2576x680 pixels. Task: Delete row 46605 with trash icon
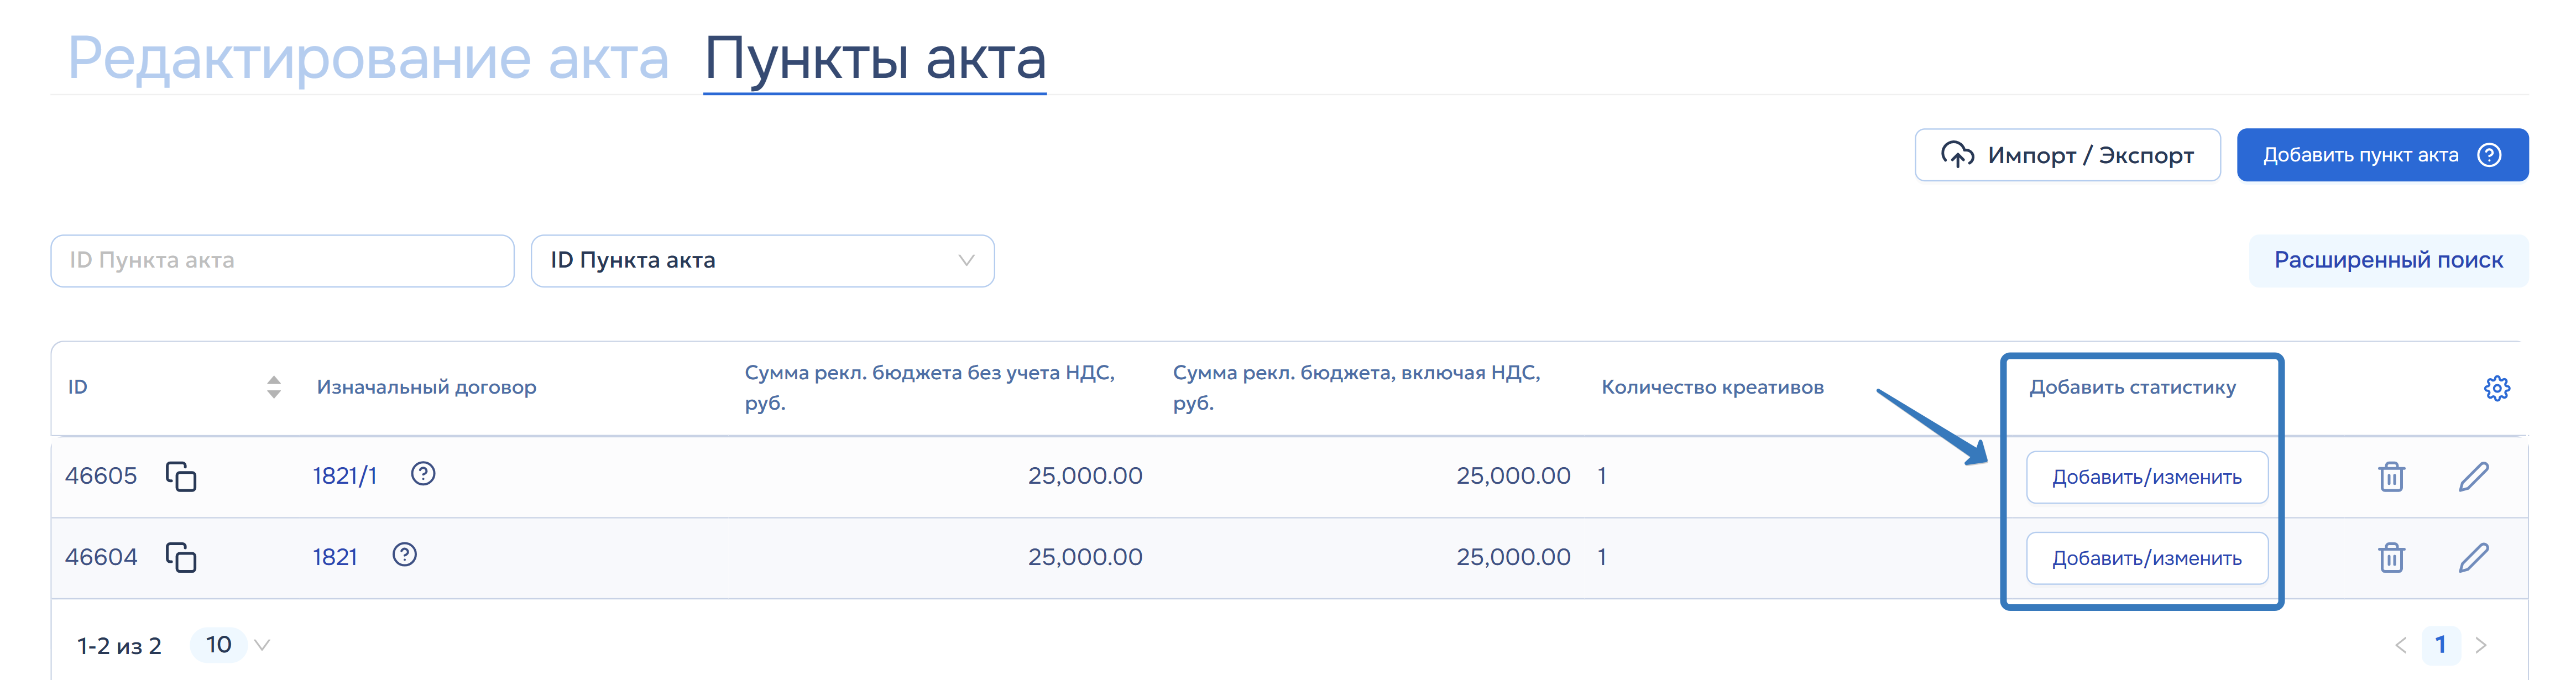click(2391, 477)
